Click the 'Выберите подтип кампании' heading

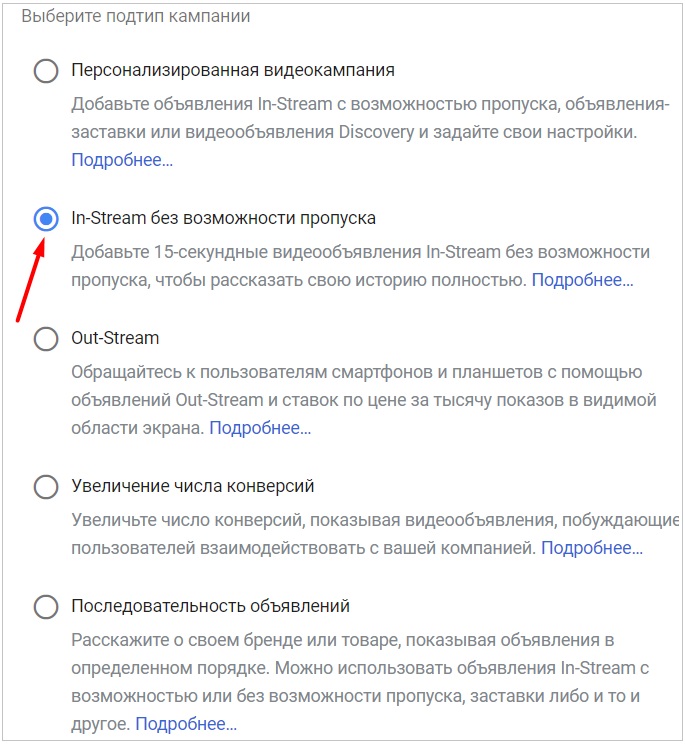136,16
